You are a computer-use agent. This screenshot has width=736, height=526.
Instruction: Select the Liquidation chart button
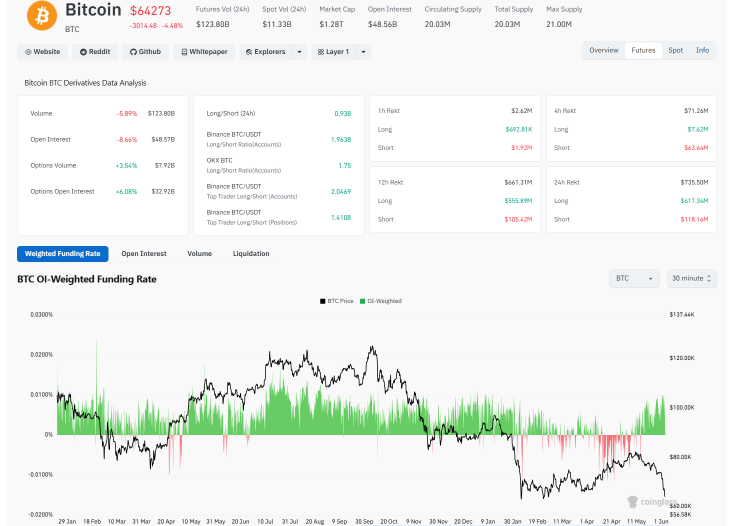tap(251, 254)
